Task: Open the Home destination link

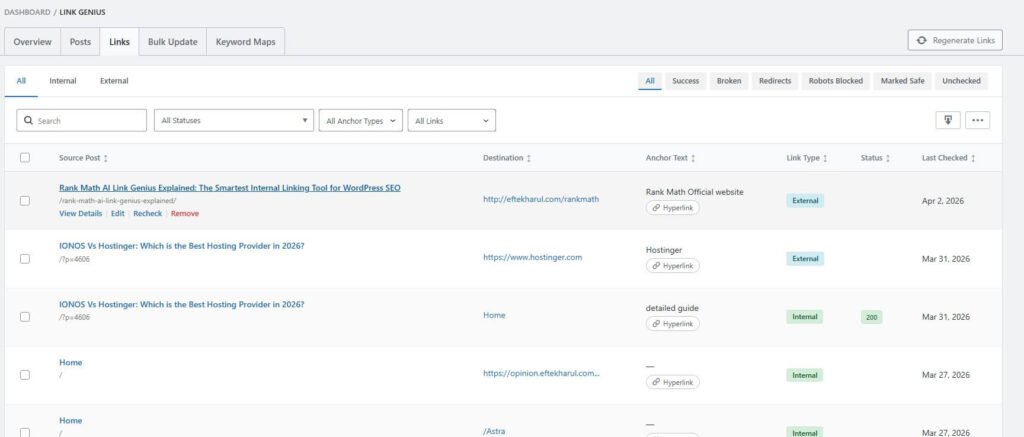Action: (494, 316)
